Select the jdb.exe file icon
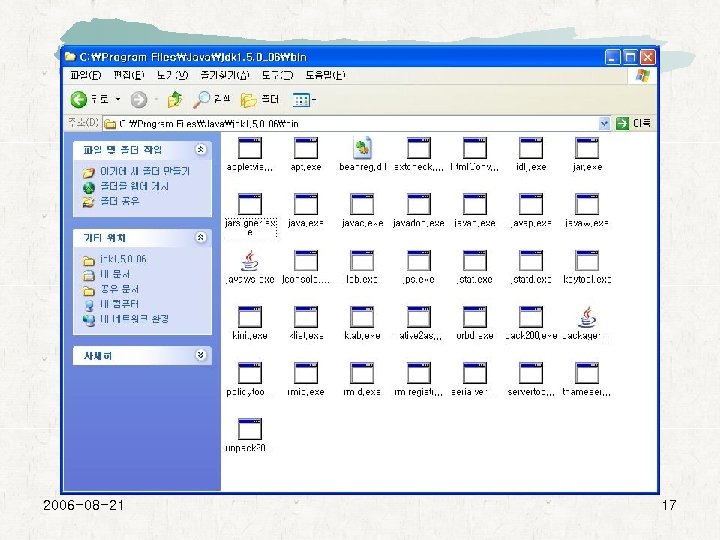720x540 pixels. [362, 261]
